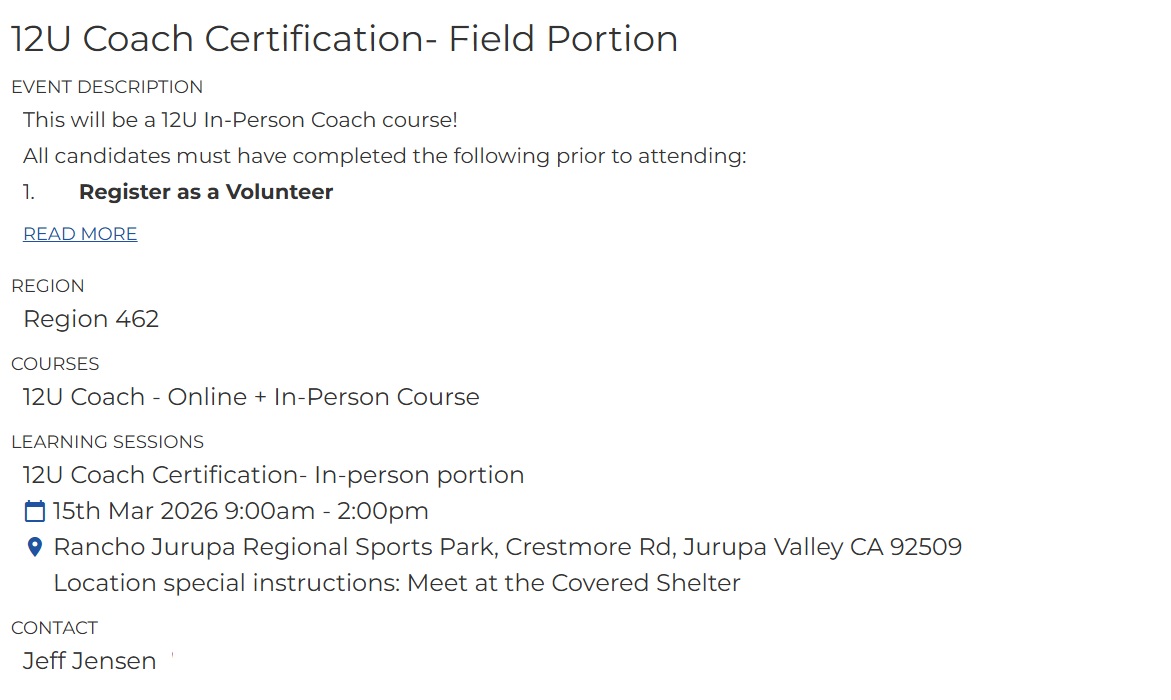Click the map pin location icon
This screenshot has width=1171, height=700.
point(35,548)
